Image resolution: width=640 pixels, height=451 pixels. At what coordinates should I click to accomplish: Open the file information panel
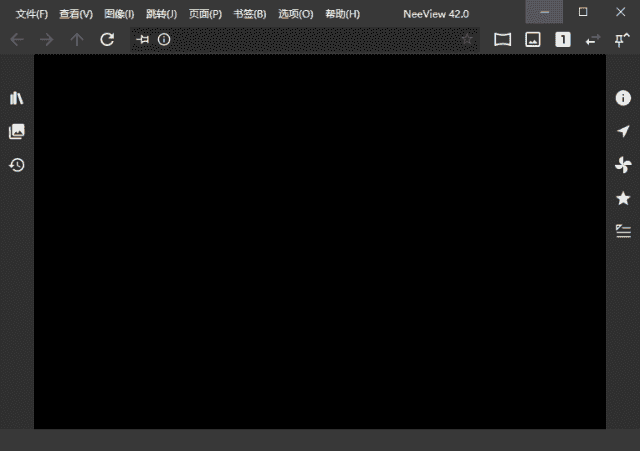tap(623, 98)
